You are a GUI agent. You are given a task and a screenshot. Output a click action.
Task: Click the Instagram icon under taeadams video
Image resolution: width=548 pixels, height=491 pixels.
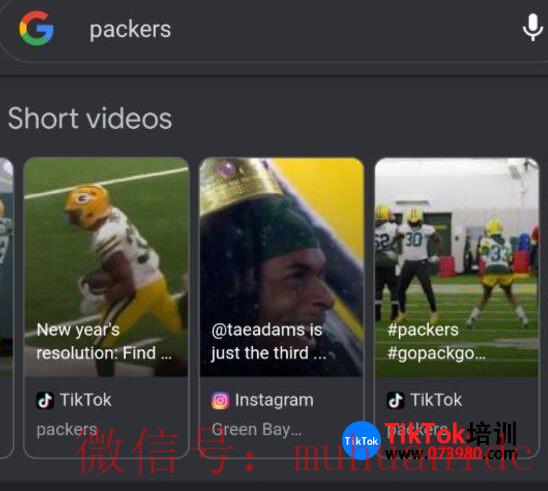pos(220,400)
